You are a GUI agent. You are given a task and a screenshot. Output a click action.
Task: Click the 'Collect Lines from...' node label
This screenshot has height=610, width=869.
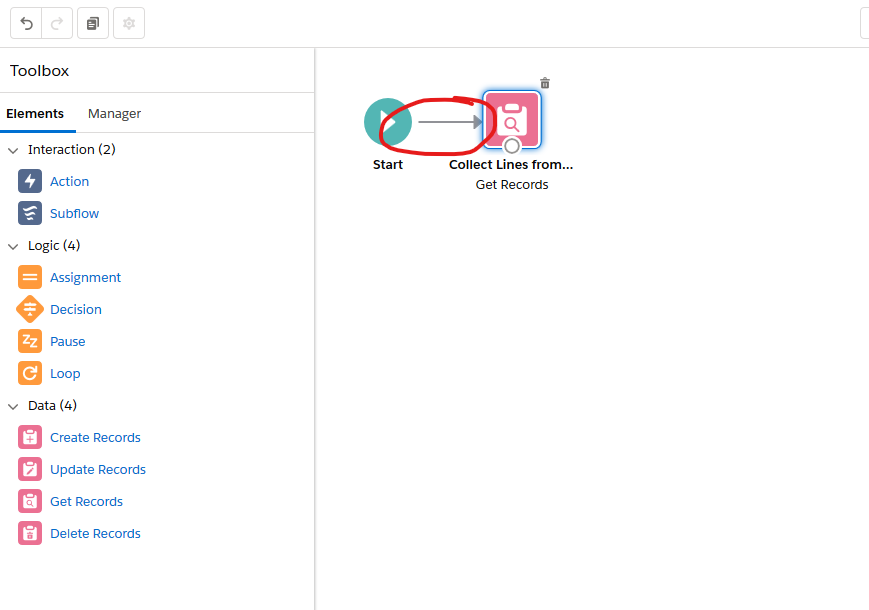[511, 165]
